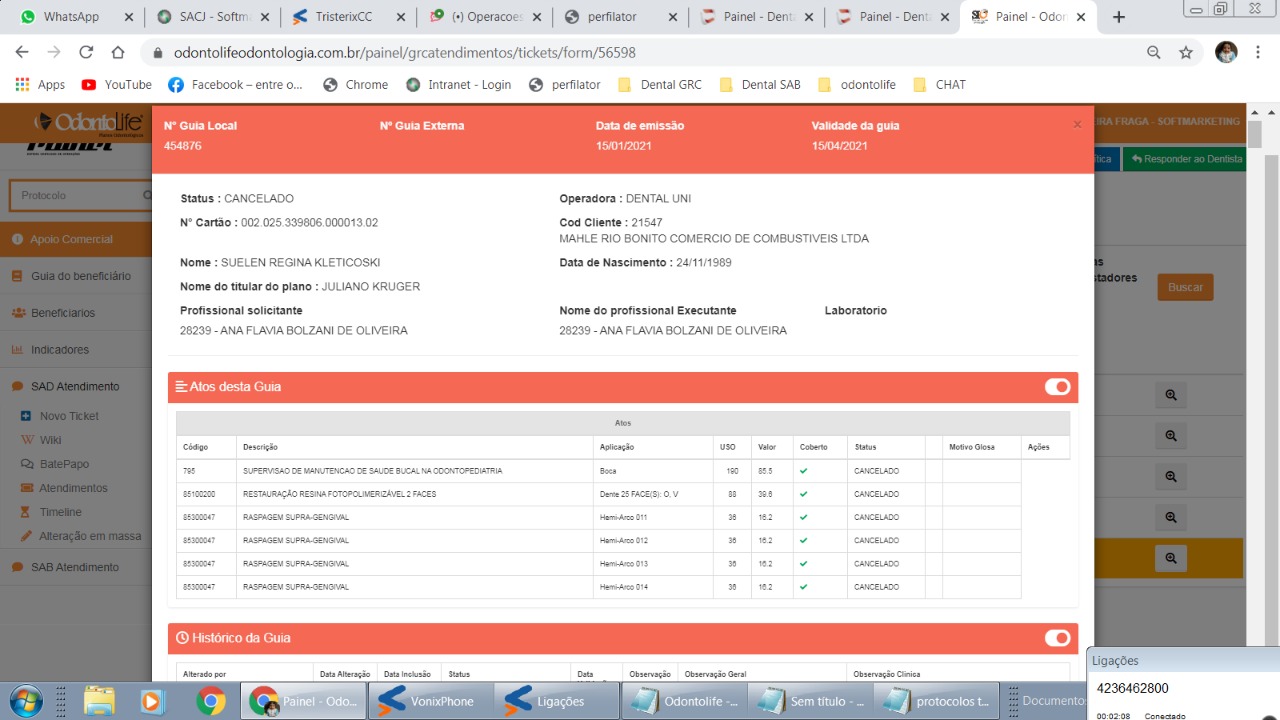This screenshot has height=720, width=1280.
Task: Click the browser home icon
Action: click(118, 52)
